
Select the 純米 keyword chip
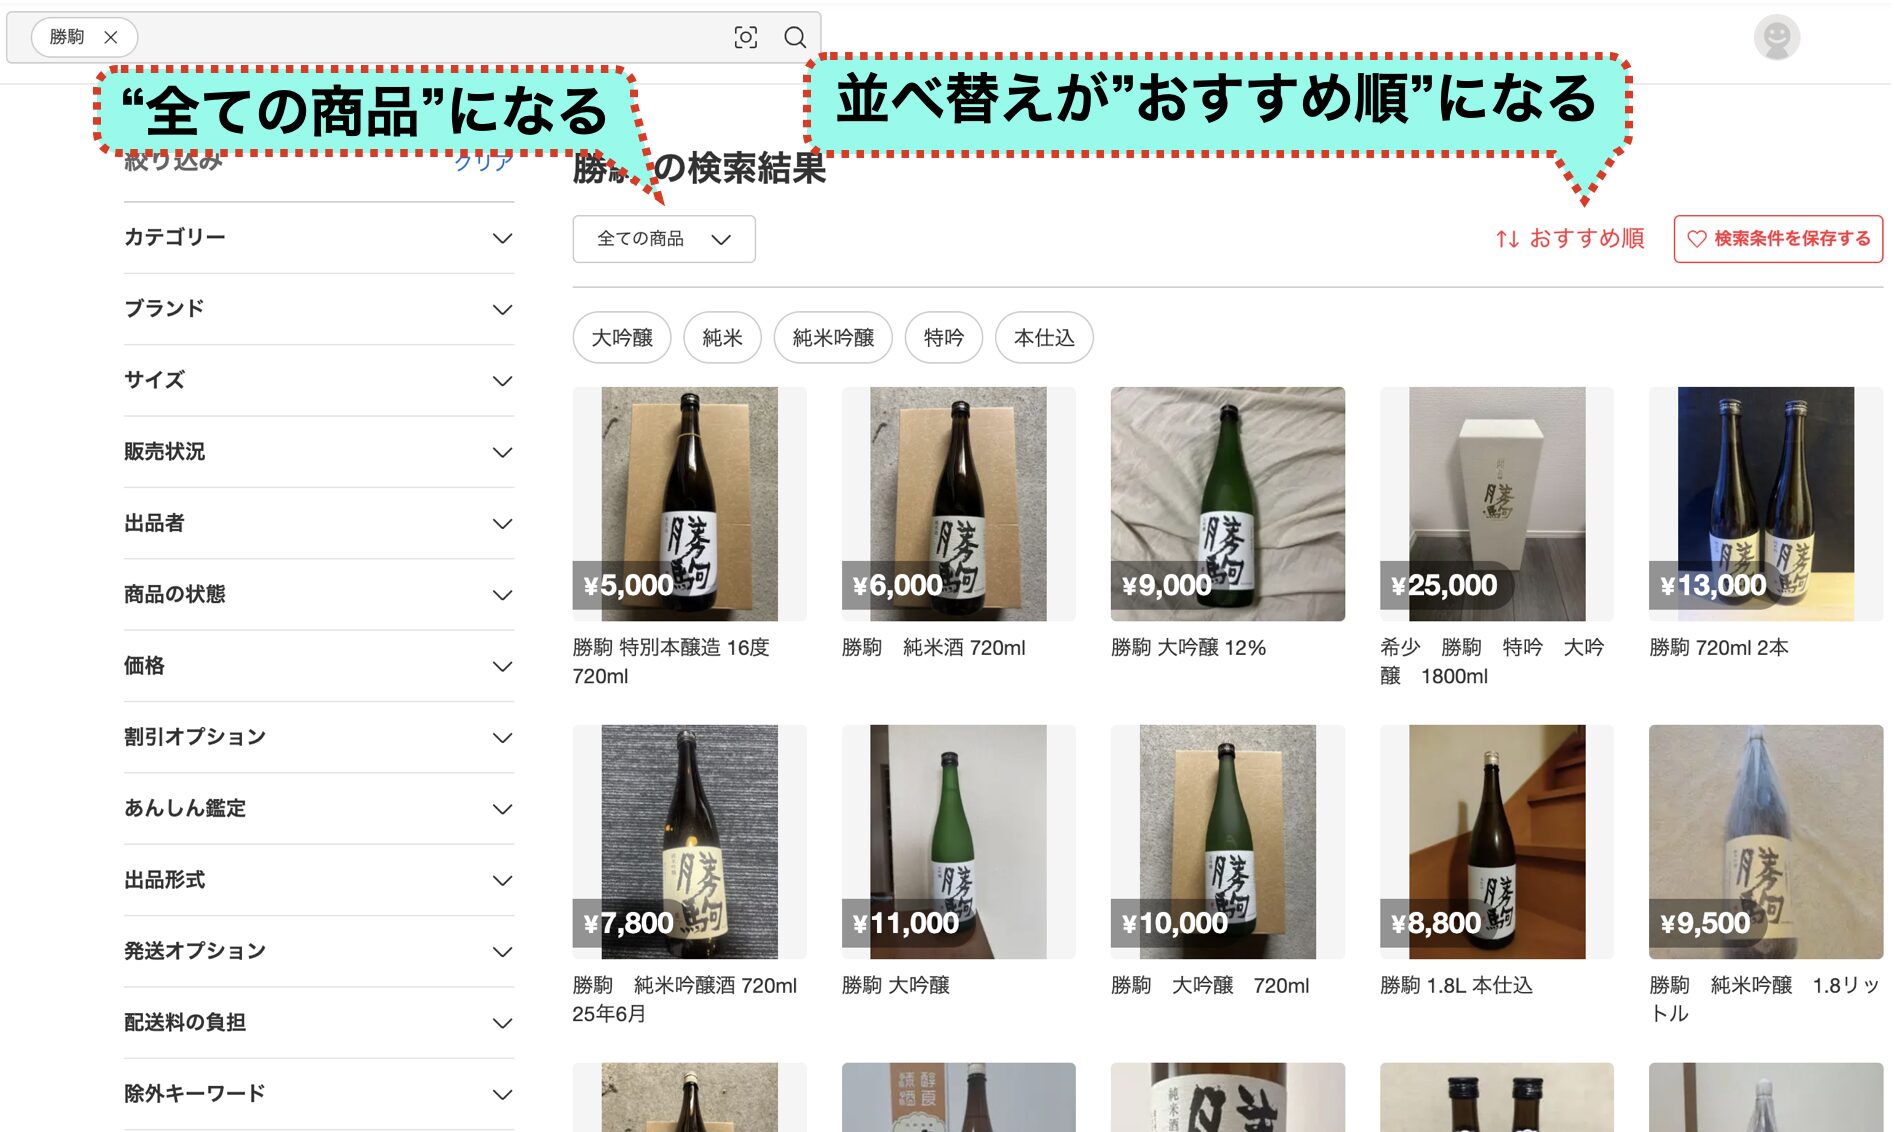click(722, 338)
